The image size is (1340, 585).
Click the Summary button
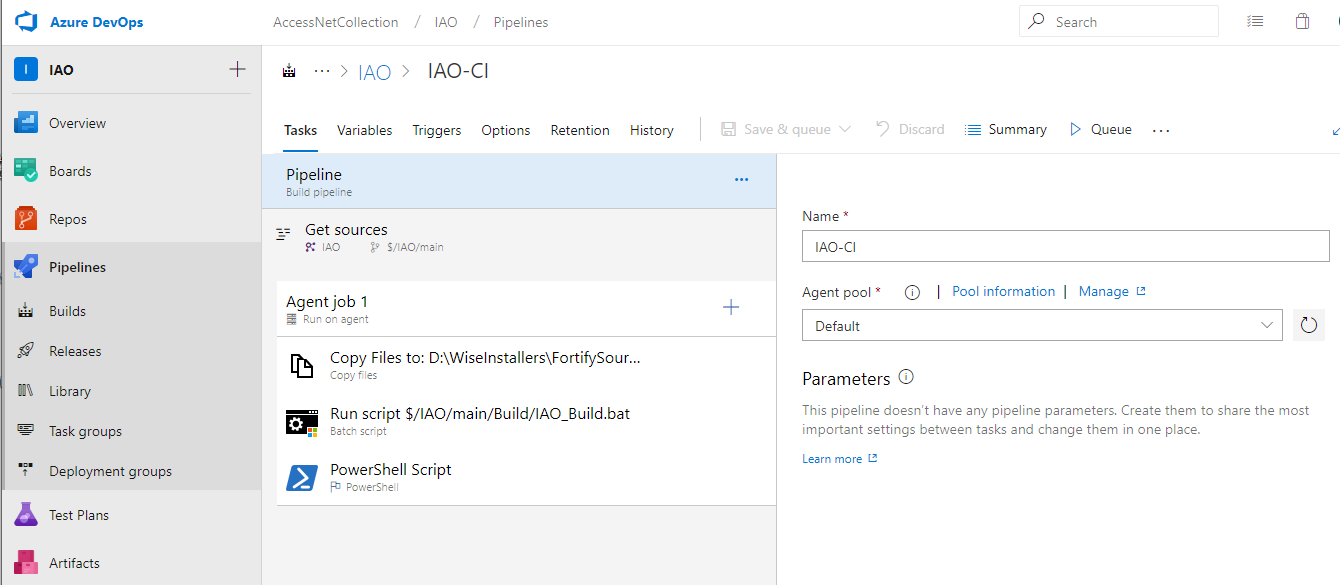point(1005,129)
